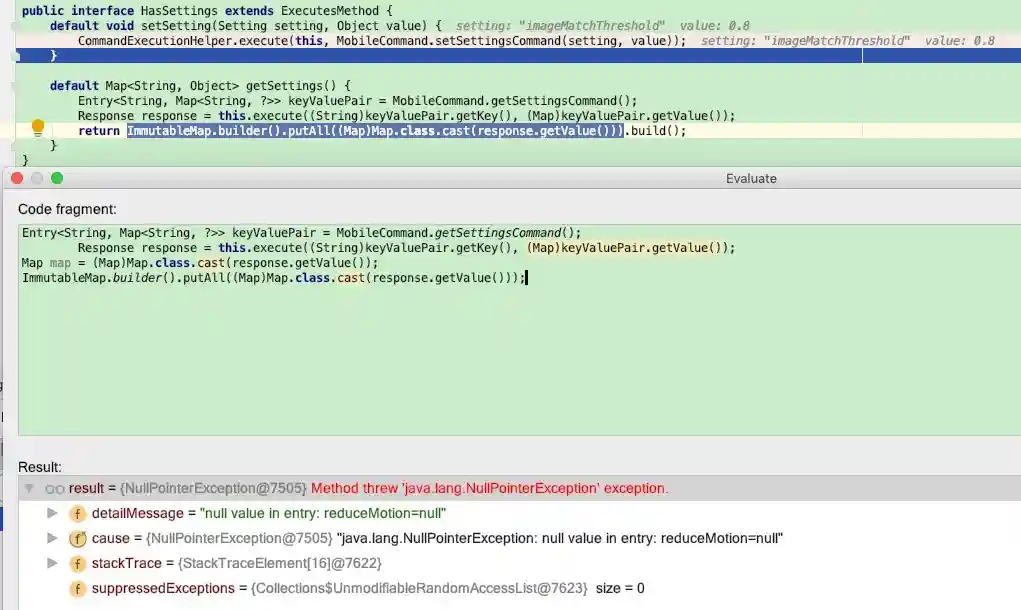Screen dimensions: 1021x610
Task: Click the cause field icon
Action: [x=77, y=538]
